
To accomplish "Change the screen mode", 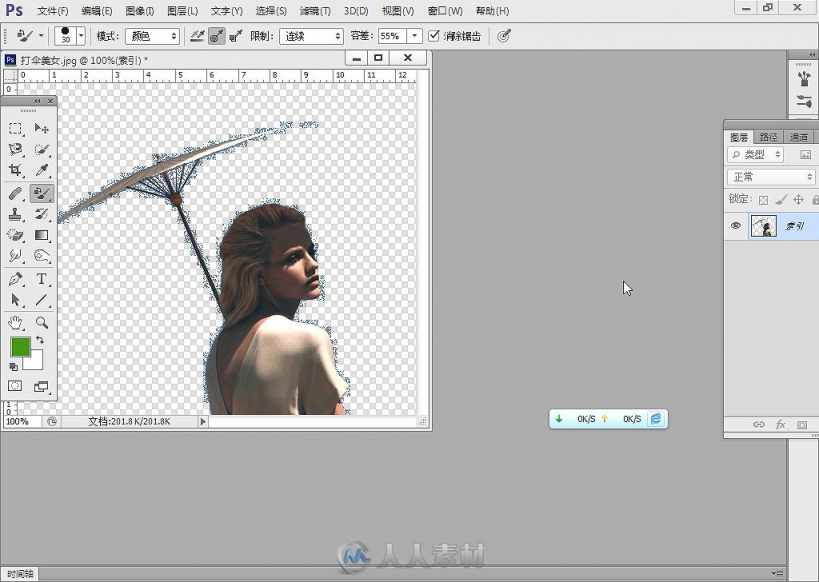I will coord(41,387).
